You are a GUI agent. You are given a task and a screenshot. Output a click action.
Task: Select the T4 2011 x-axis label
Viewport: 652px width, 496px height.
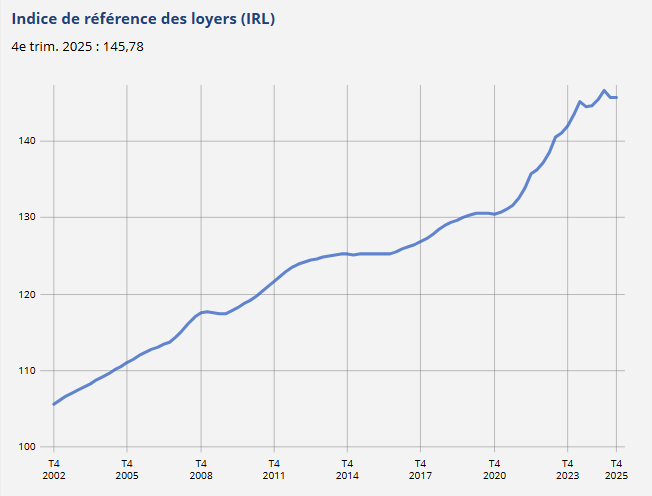pyautogui.click(x=274, y=470)
